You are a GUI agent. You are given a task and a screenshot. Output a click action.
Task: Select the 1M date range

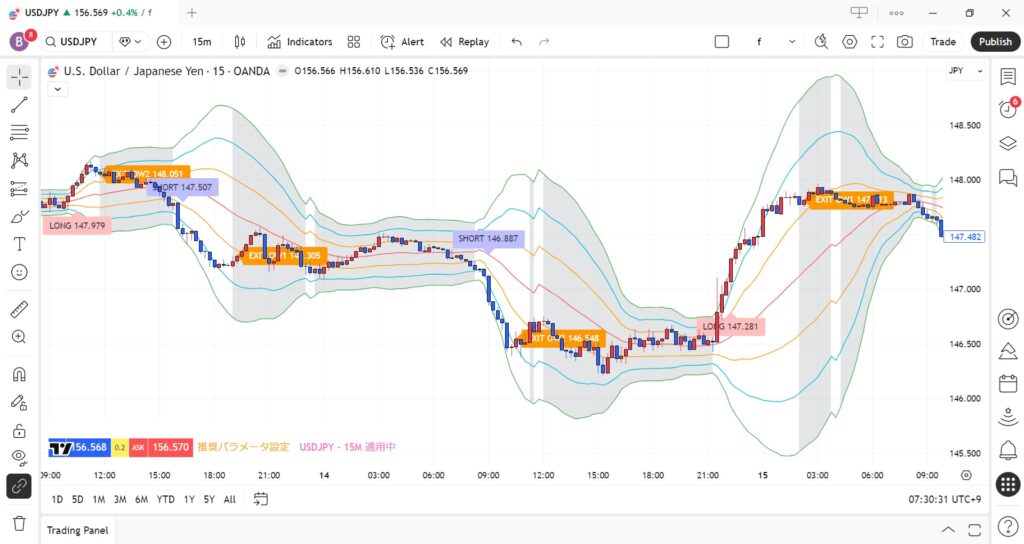point(99,499)
